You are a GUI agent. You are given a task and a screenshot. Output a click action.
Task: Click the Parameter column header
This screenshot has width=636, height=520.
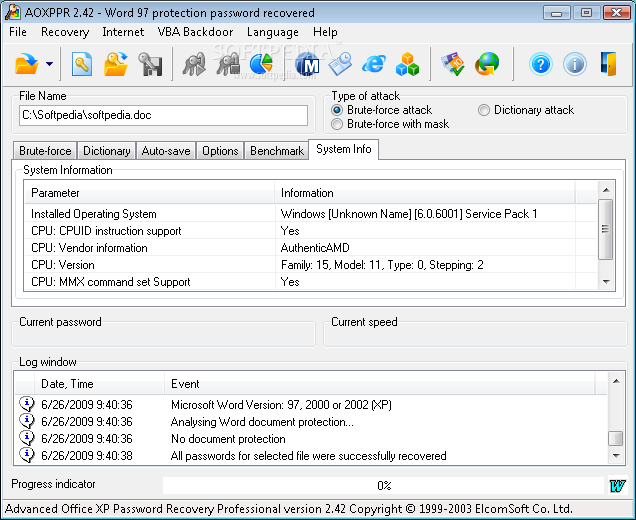[x=150, y=193]
